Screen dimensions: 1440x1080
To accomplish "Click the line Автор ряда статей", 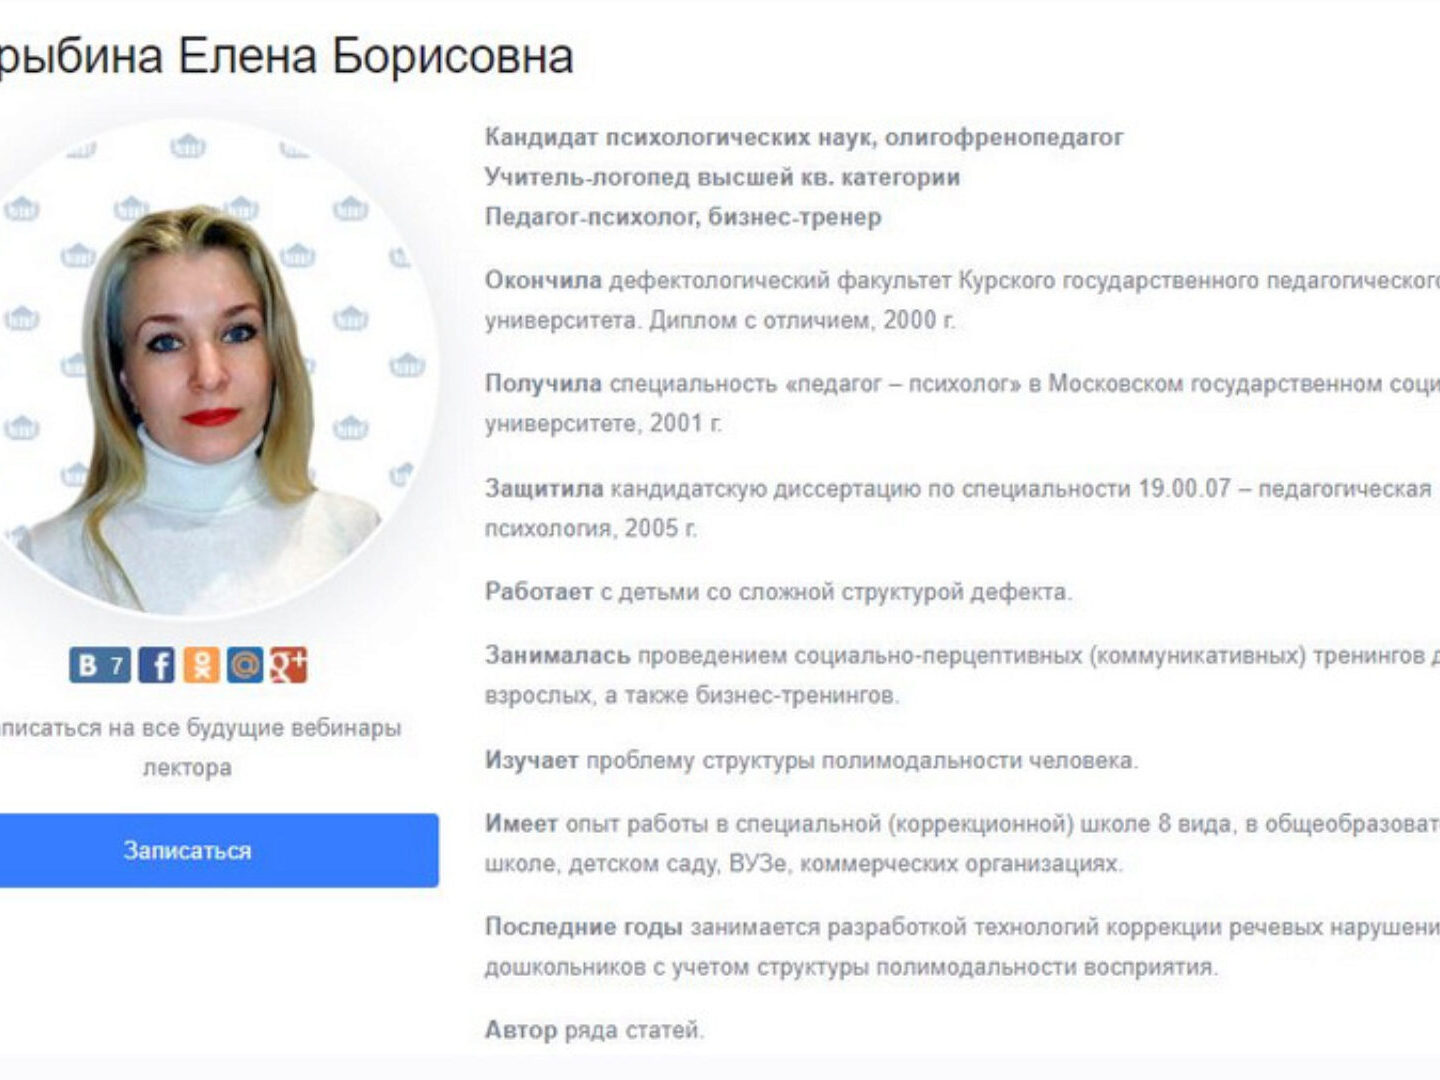I will 594,1030.
